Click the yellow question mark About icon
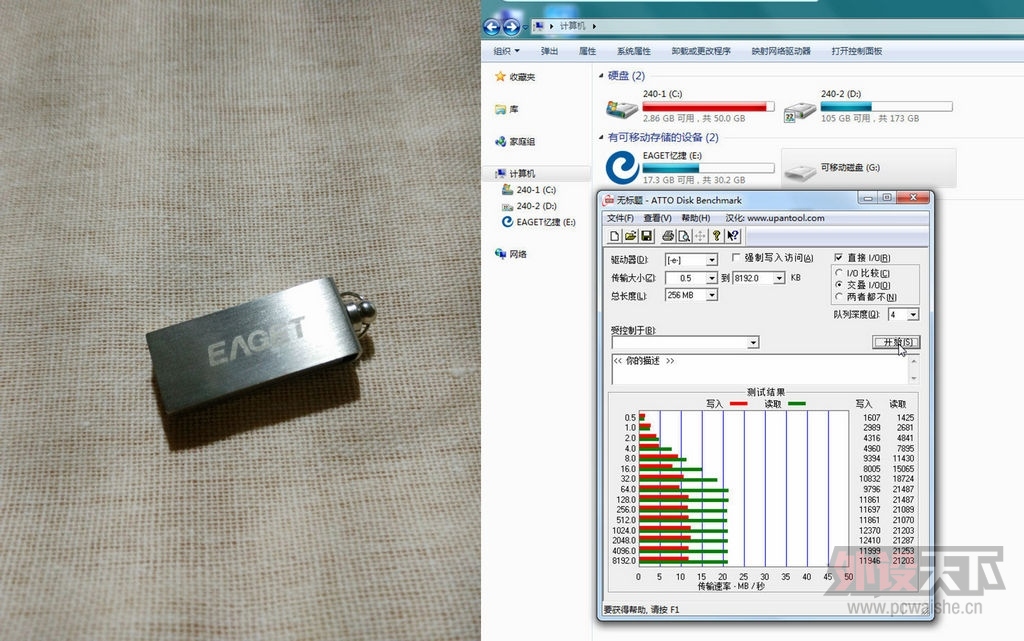 point(716,236)
